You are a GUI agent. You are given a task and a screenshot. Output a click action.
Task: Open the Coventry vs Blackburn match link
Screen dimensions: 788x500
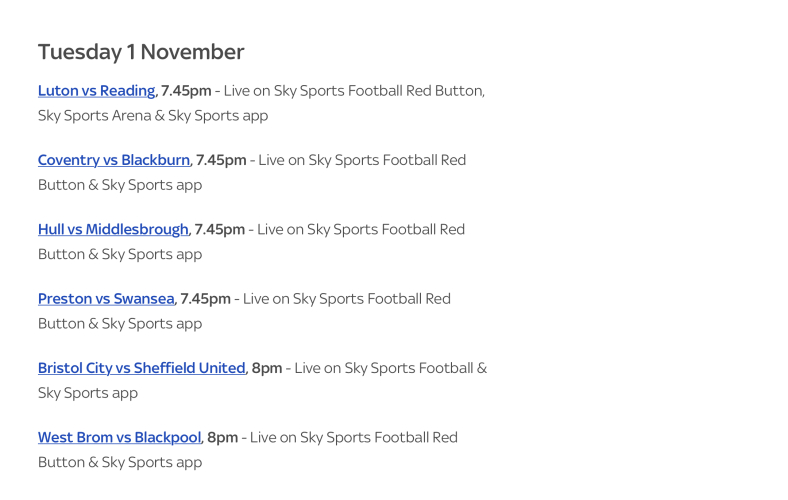point(114,160)
